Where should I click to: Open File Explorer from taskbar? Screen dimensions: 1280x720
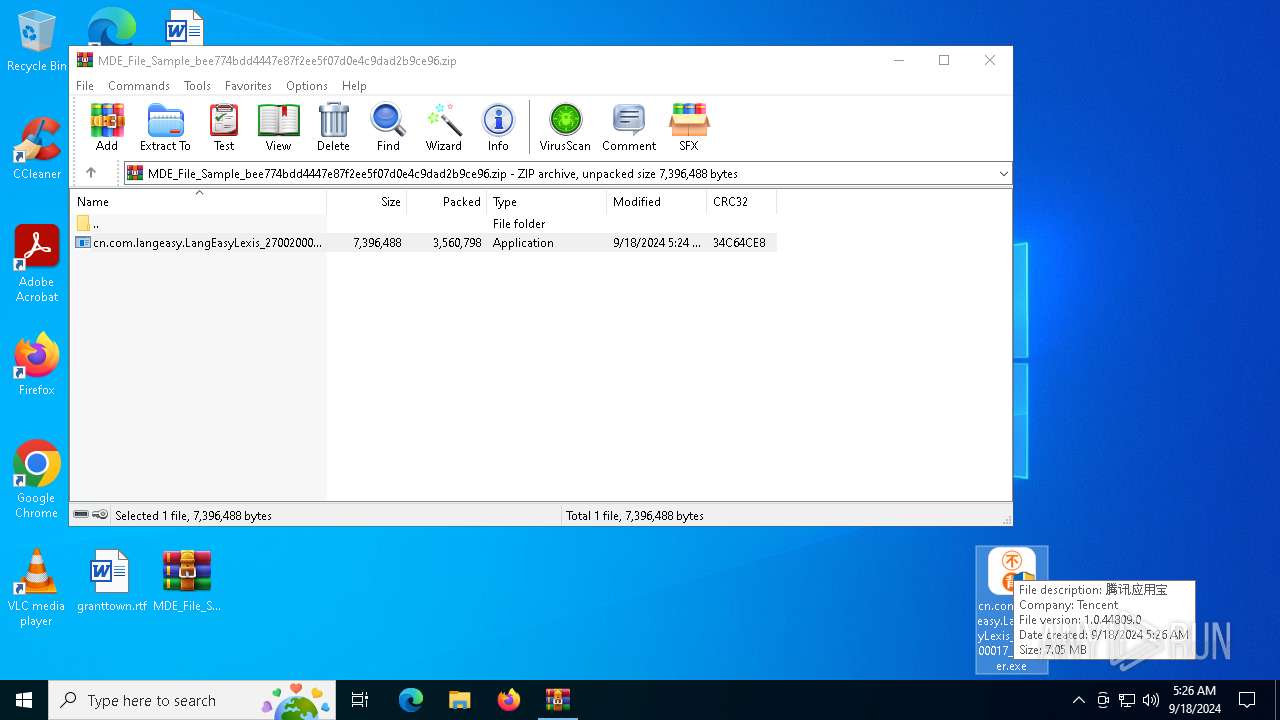click(460, 700)
